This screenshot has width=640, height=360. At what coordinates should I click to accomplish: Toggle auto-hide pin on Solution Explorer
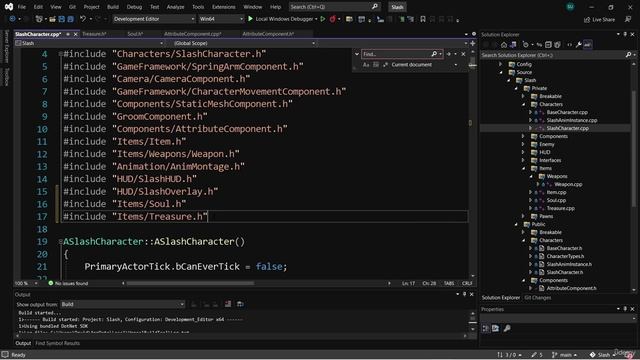point(625,34)
